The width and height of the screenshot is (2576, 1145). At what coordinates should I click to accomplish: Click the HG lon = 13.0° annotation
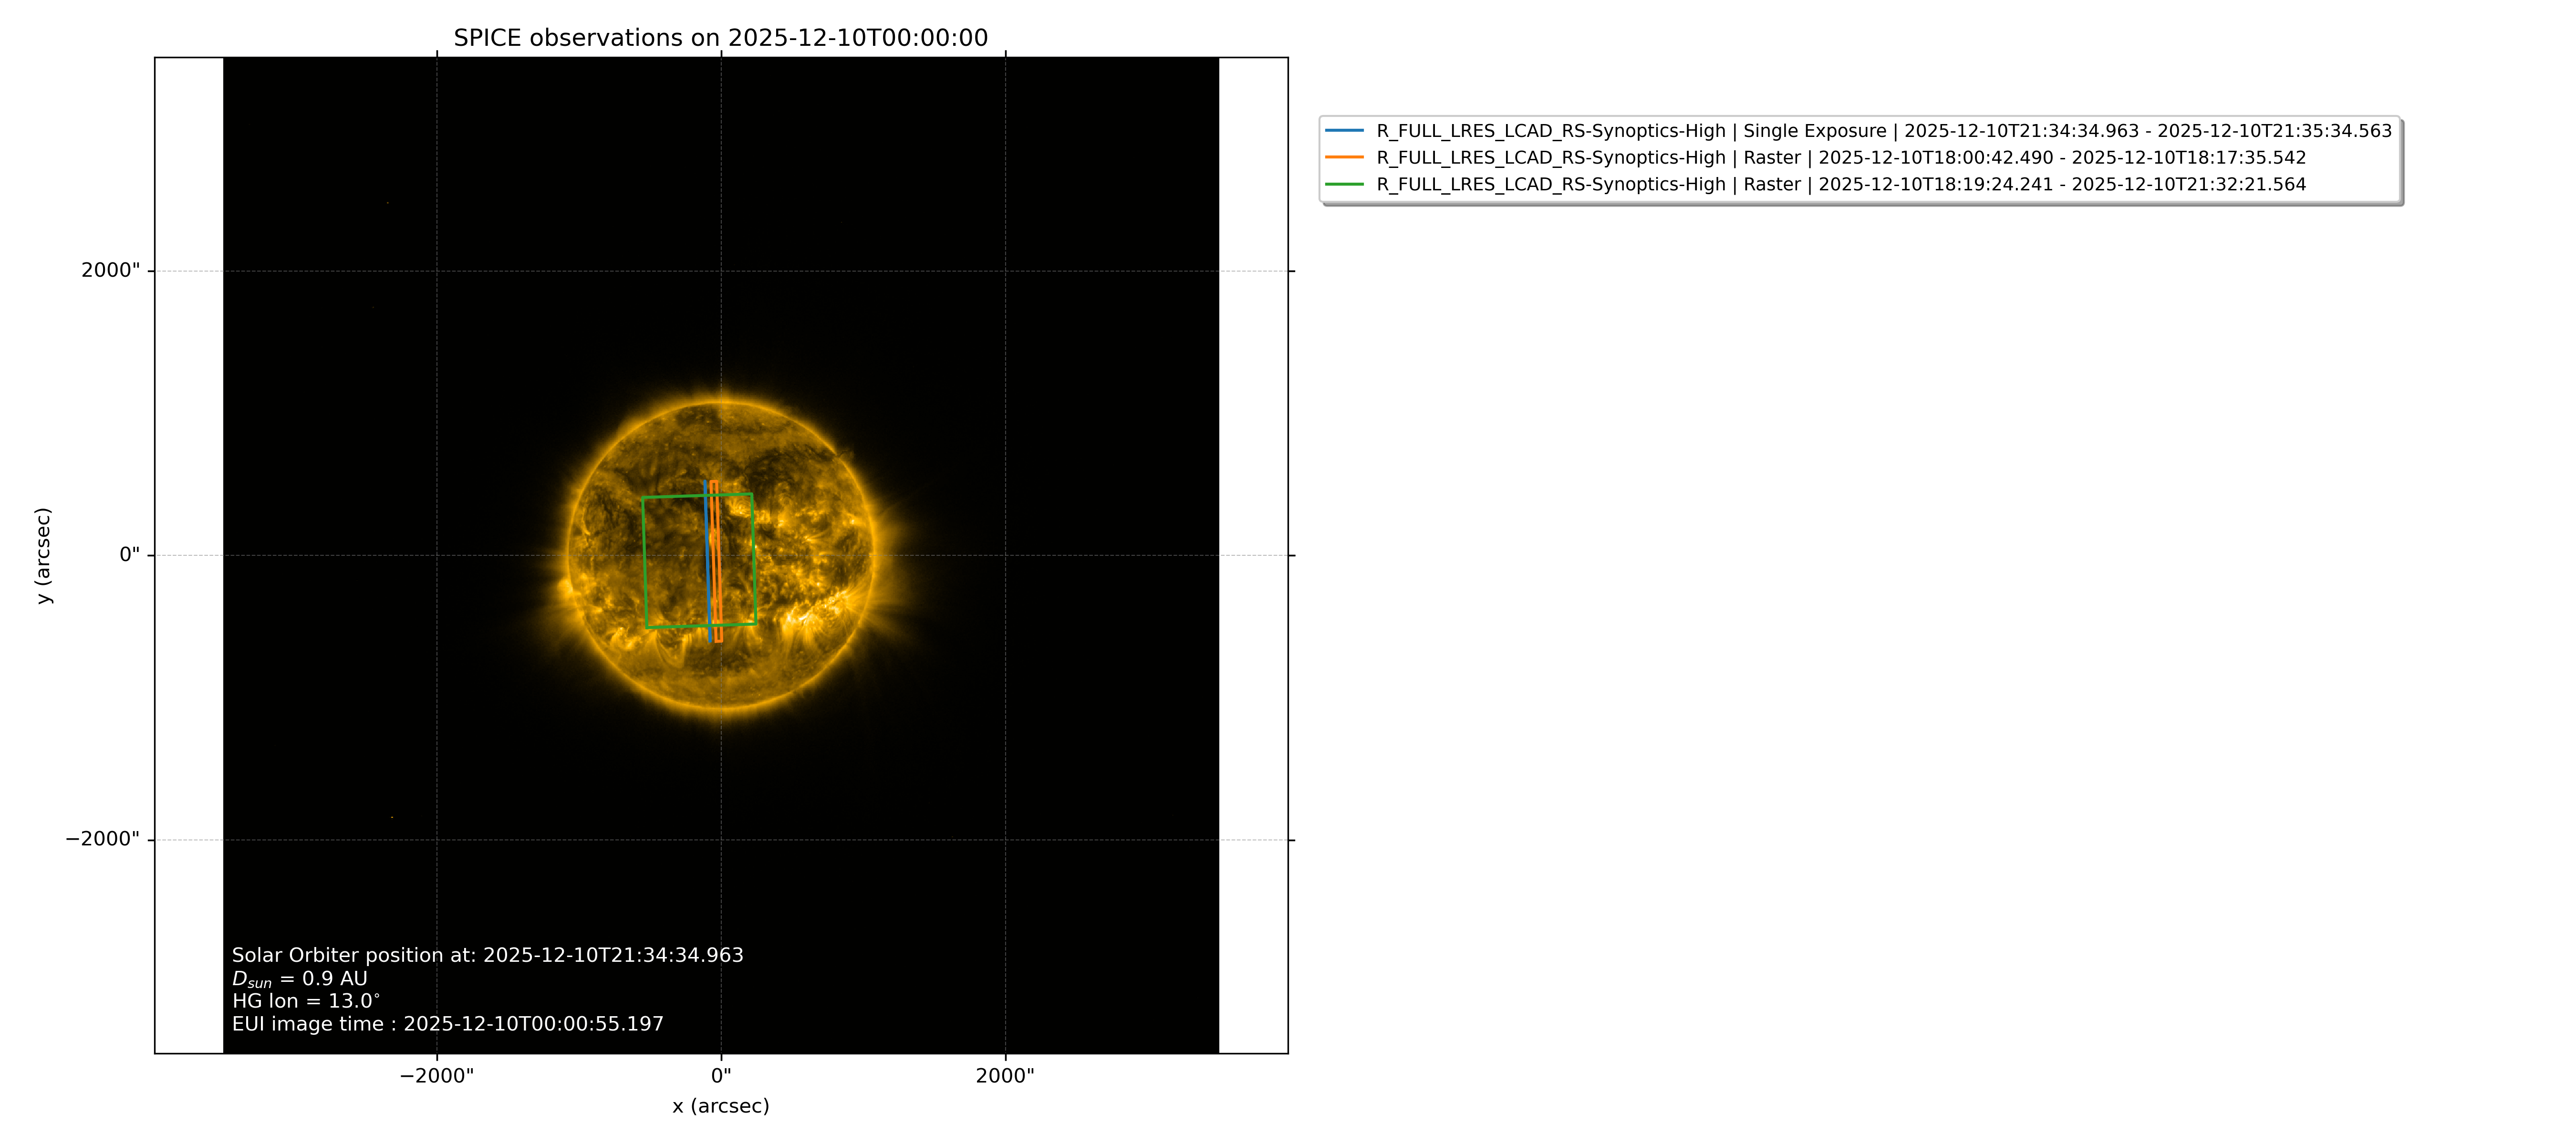(x=305, y=1001)
